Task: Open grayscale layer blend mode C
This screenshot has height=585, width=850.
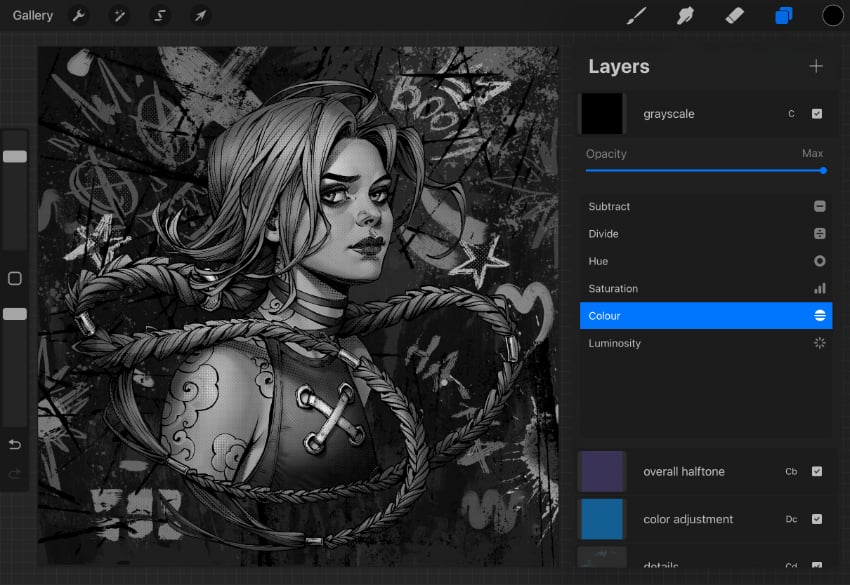Action: 791,114
